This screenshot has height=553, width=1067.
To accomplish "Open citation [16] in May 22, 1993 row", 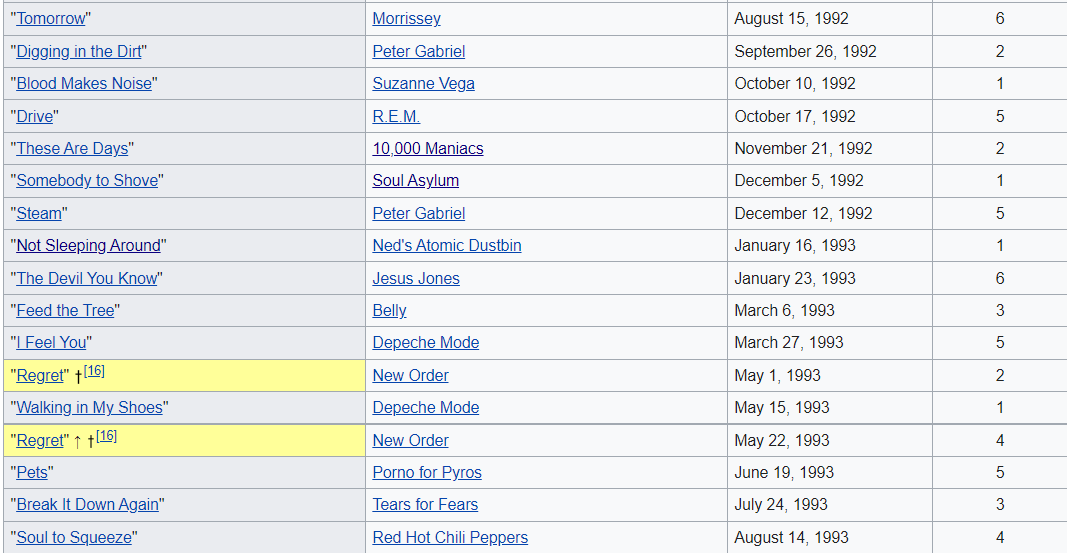I will coord(106,436).
